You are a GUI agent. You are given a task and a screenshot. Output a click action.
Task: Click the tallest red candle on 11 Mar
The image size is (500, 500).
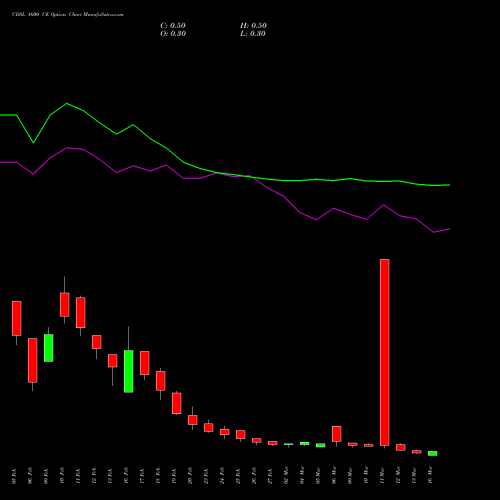pyautogui.click(x=385, y=352)
